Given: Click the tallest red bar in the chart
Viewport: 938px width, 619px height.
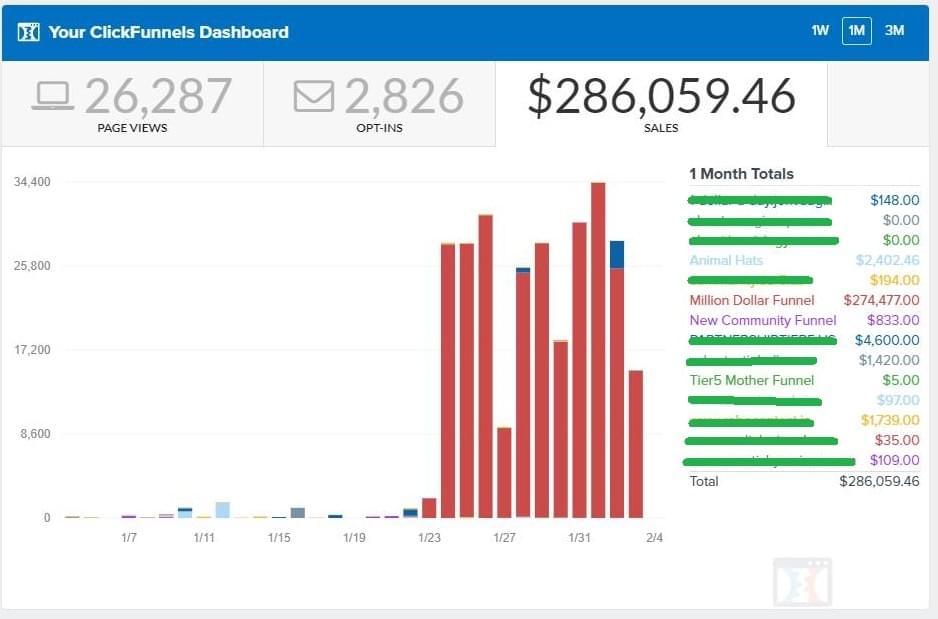Looking at the screenshot, I should coord(598,350).
